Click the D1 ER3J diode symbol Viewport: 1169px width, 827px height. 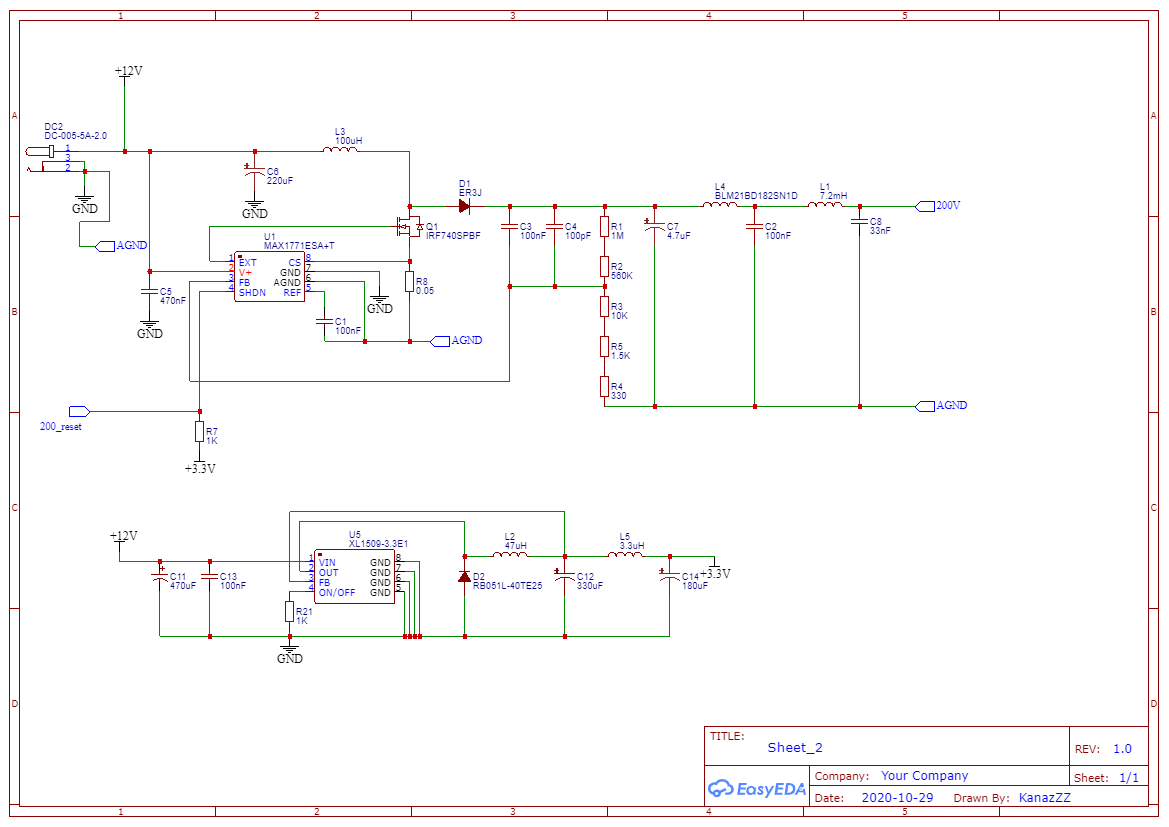[464, 206]
